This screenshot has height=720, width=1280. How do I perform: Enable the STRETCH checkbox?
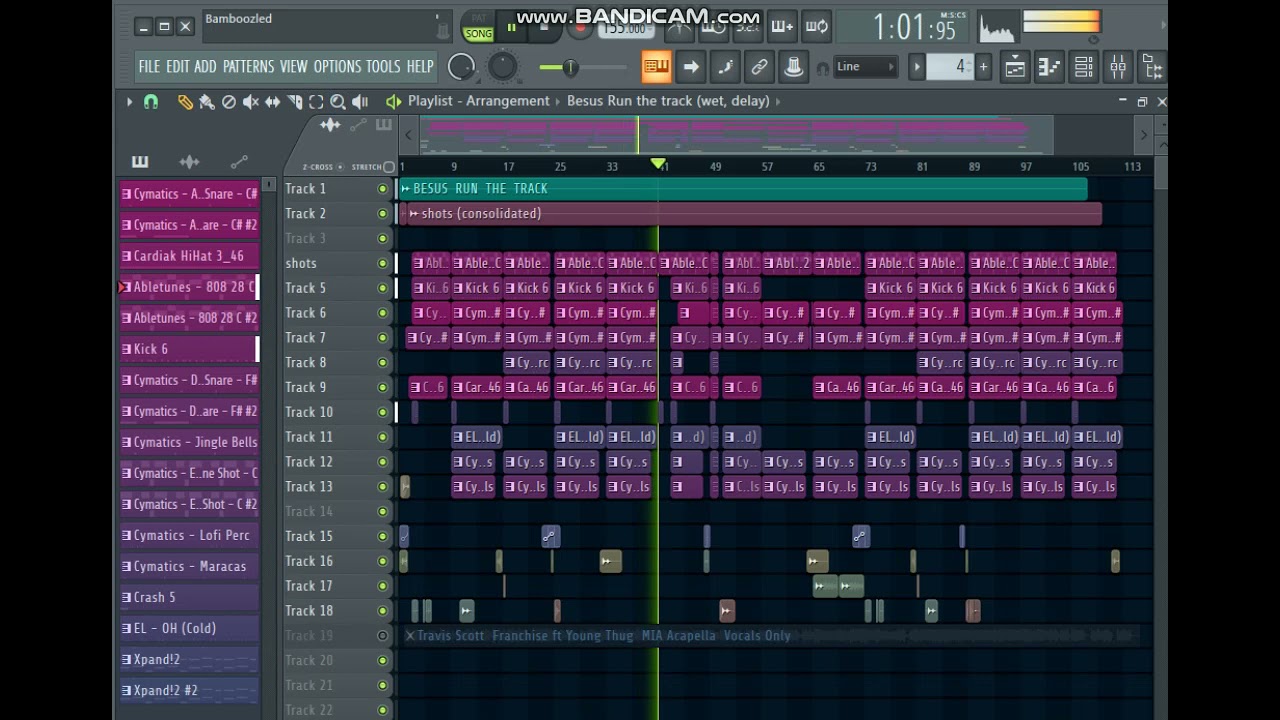389,167
